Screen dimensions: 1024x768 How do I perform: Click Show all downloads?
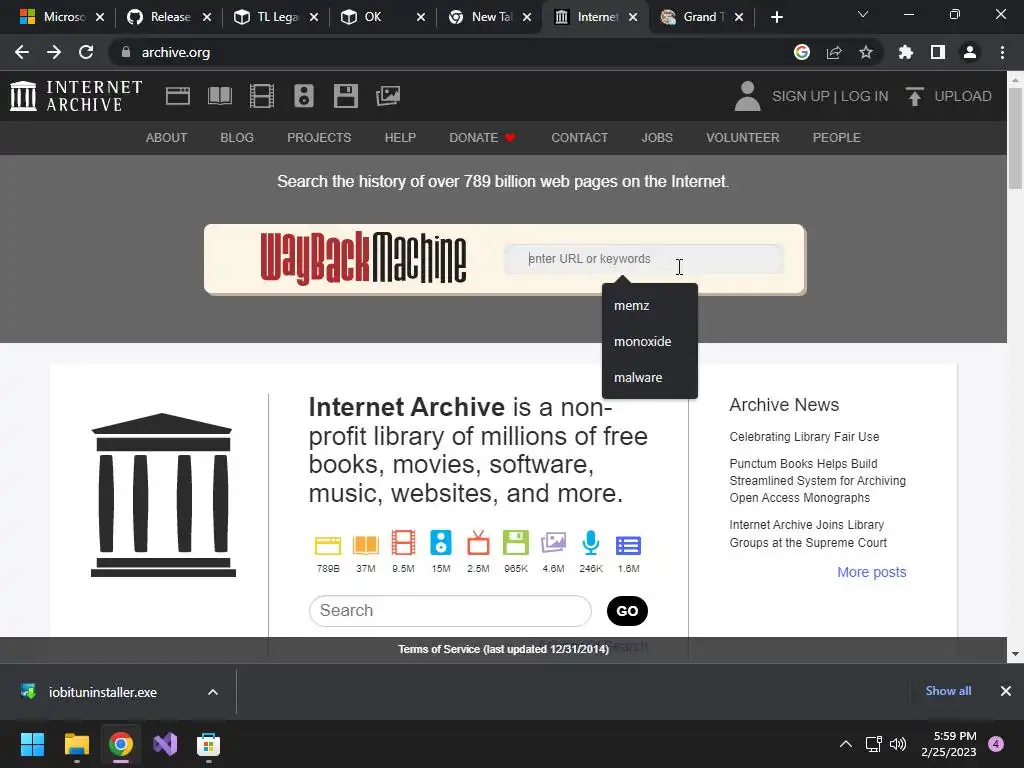coord(948,691)
